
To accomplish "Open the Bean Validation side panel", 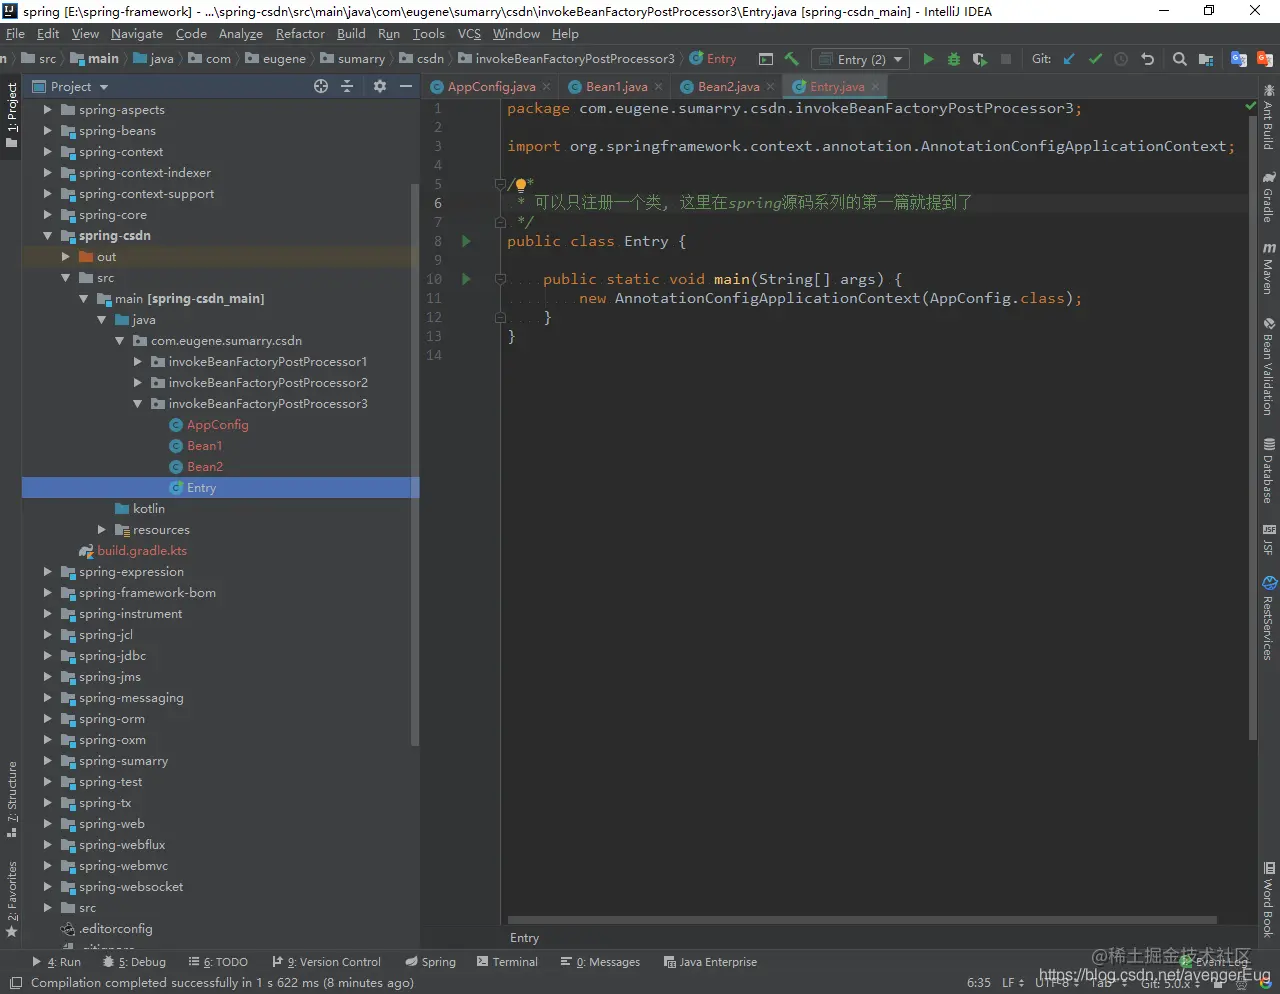I will (1268, 367).
